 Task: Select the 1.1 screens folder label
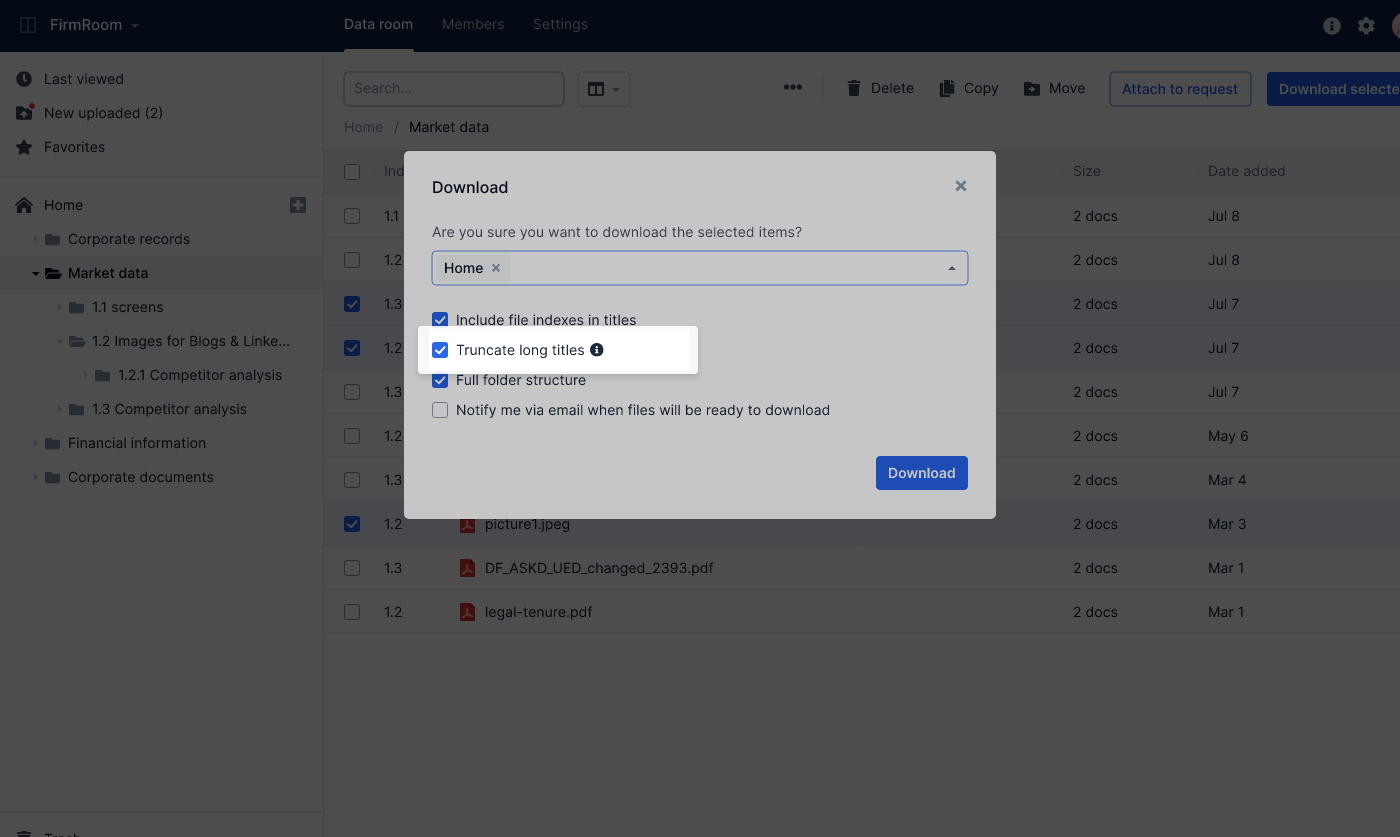(128, 307)
